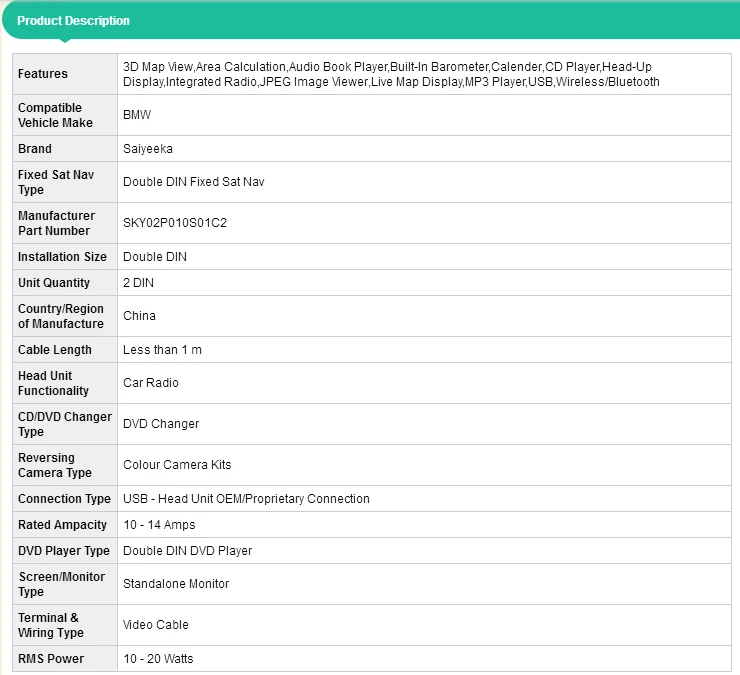The width and height of the screenshot is (740, 675).
Task: Click the 'Car Radio' value
Action: click(x=151, y=383)
